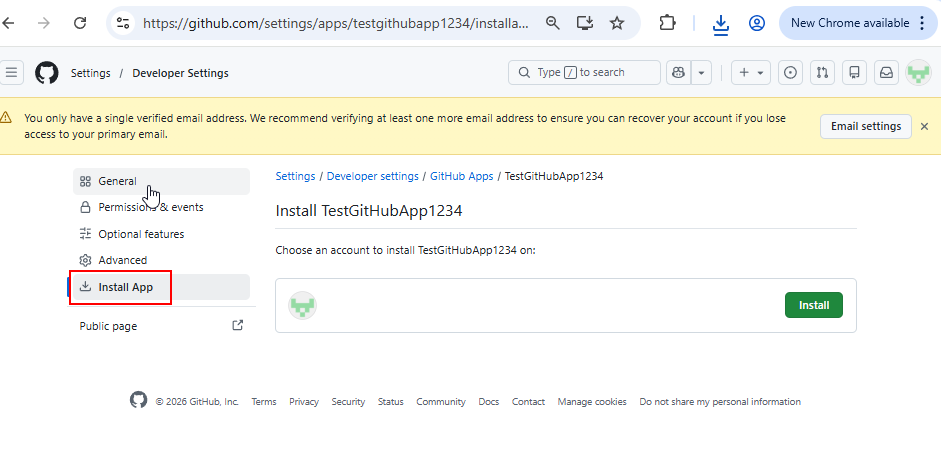Dismiss the email verification warning banner
The image size is (941, 450).
(924, 126)
